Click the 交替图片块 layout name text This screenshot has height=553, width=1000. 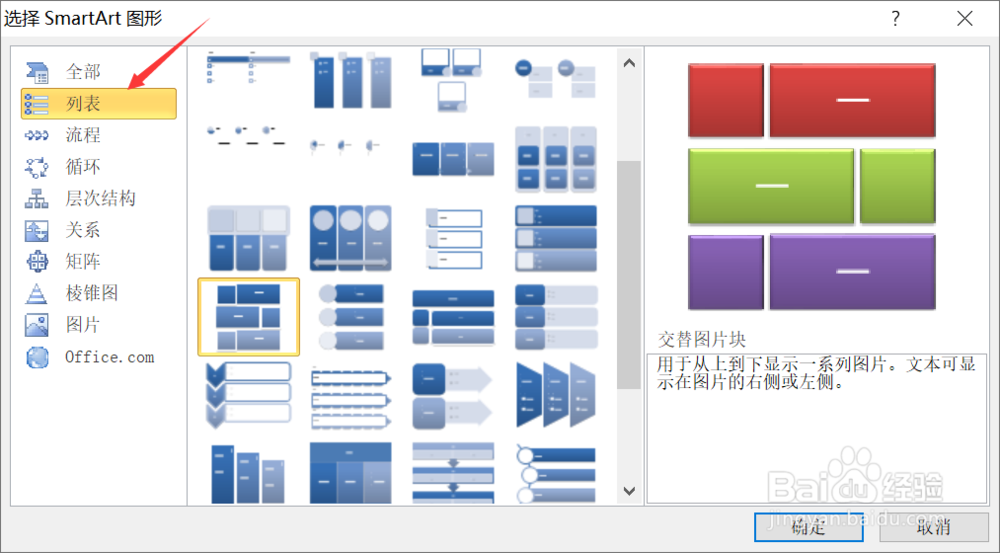tap(702, 339)
